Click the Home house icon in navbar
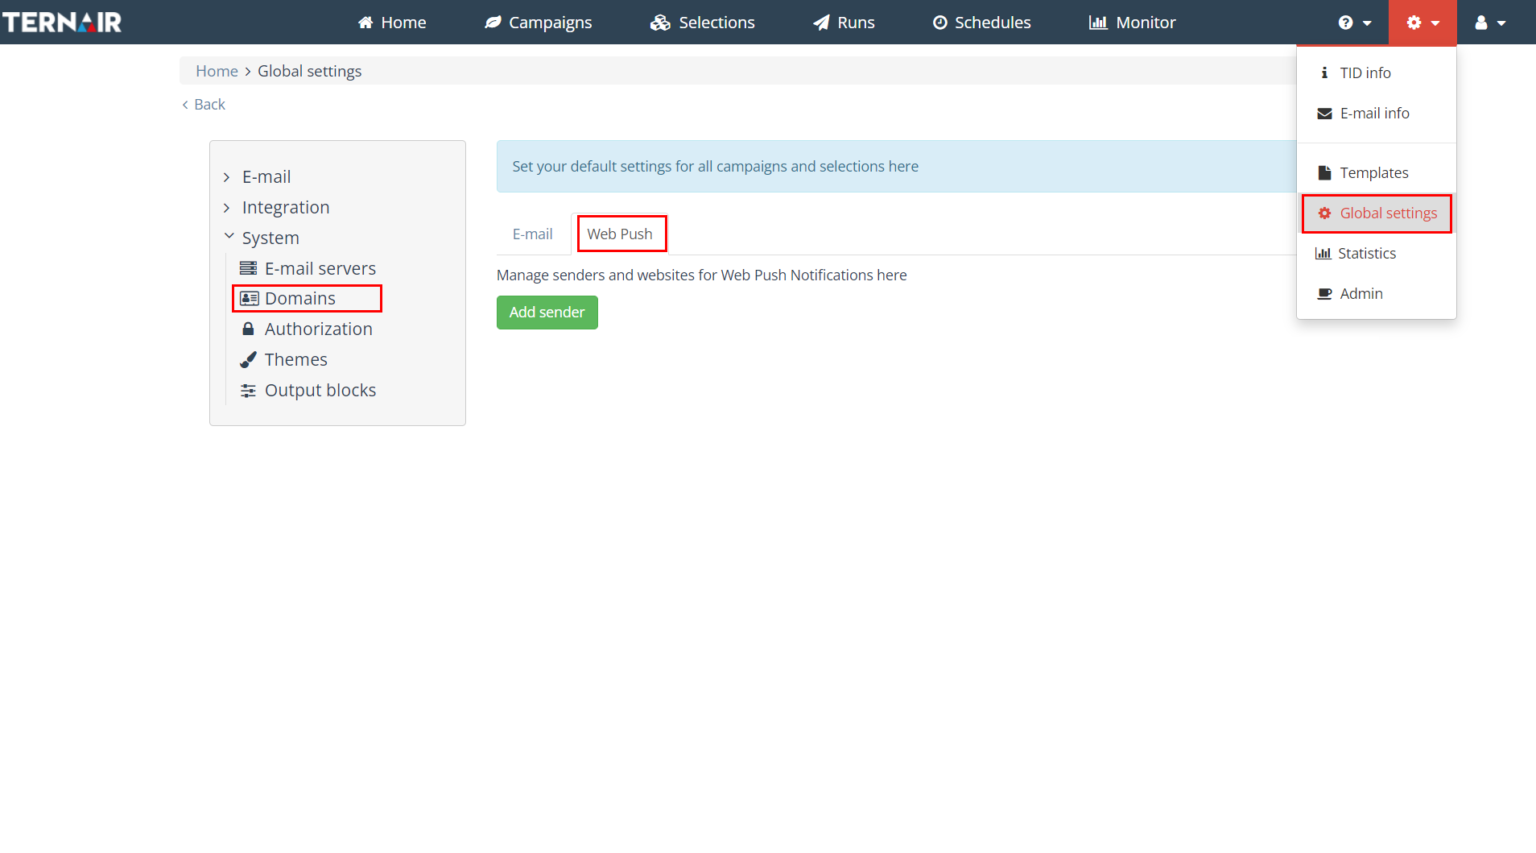This screenshot has width=1536, height=853. (366, 23)
